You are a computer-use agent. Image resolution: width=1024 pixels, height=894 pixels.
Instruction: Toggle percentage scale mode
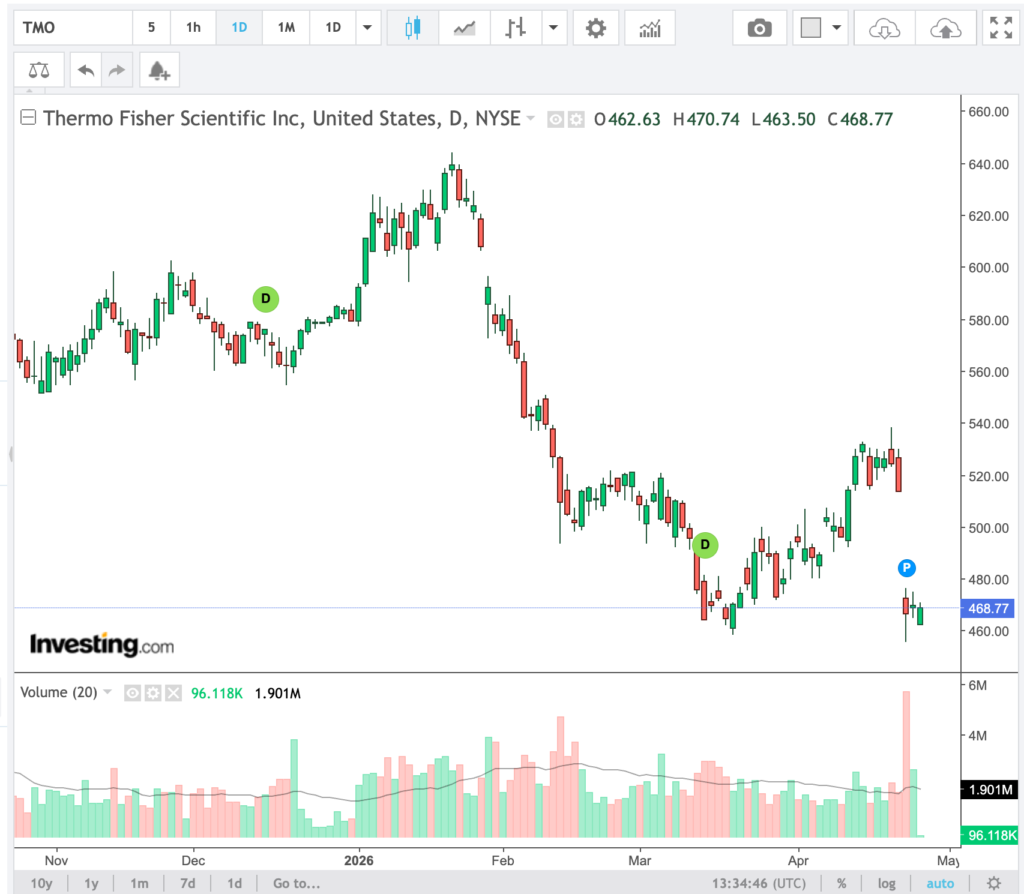point(842,883)
